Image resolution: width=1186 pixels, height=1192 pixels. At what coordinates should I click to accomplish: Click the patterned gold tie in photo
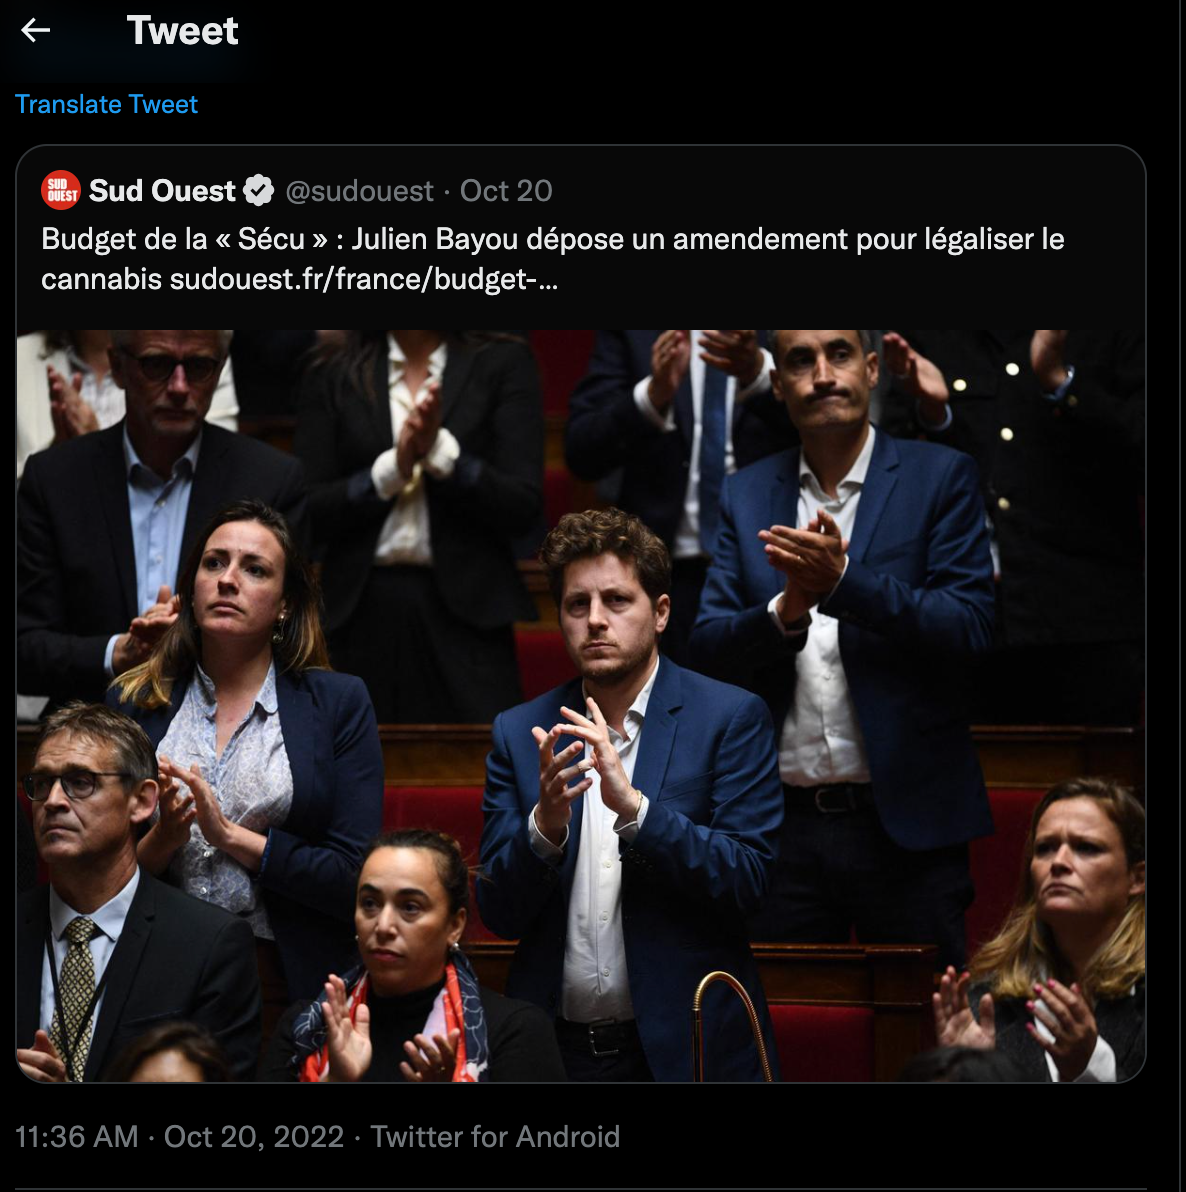pos(75,988)
